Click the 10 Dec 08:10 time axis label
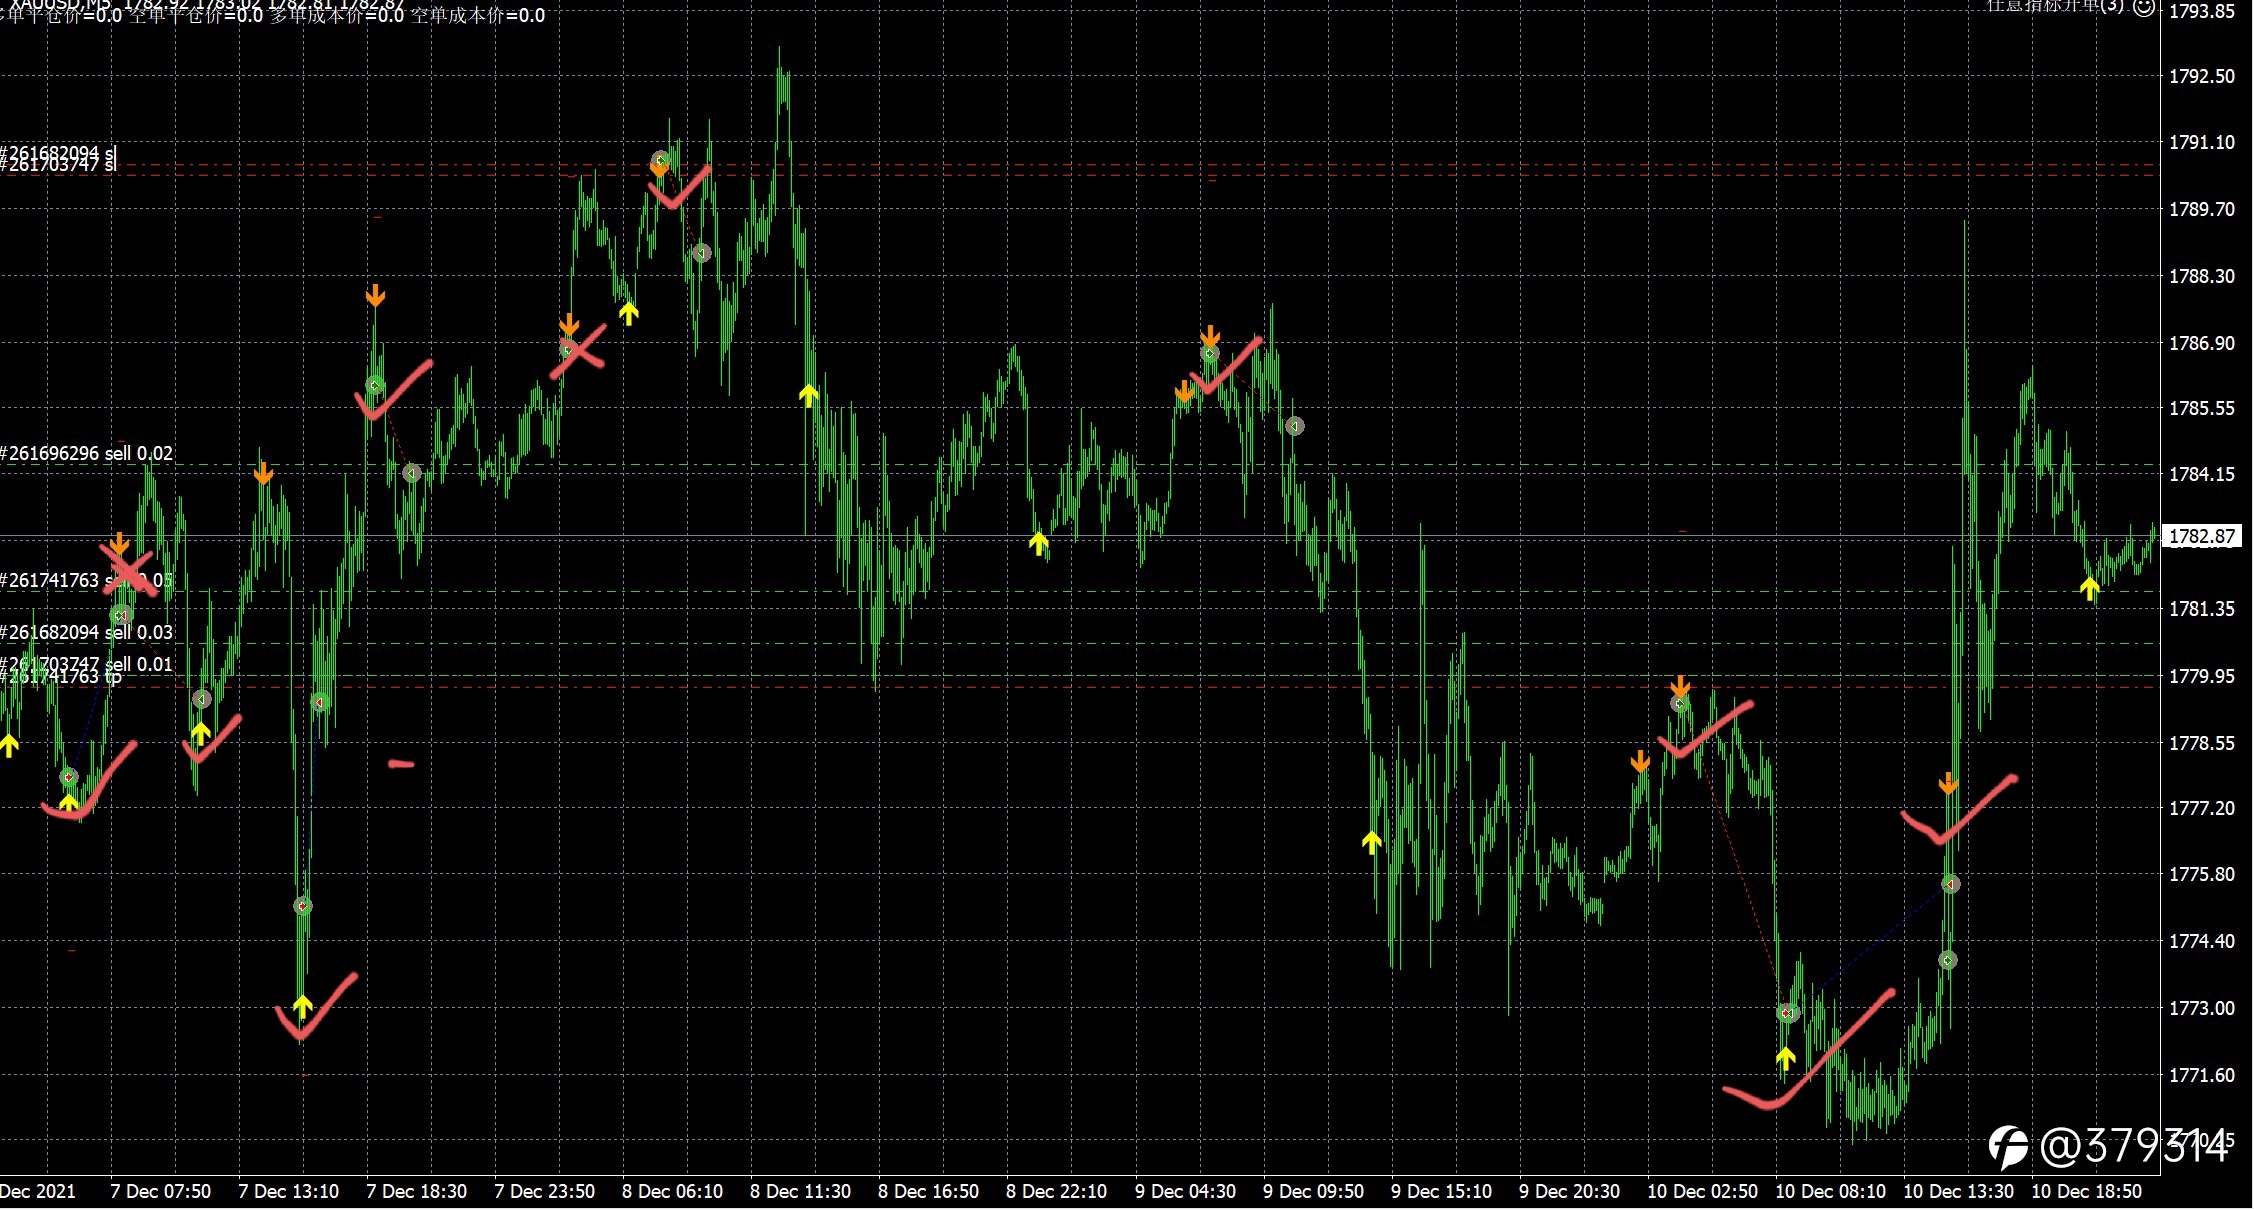 1831,1192
